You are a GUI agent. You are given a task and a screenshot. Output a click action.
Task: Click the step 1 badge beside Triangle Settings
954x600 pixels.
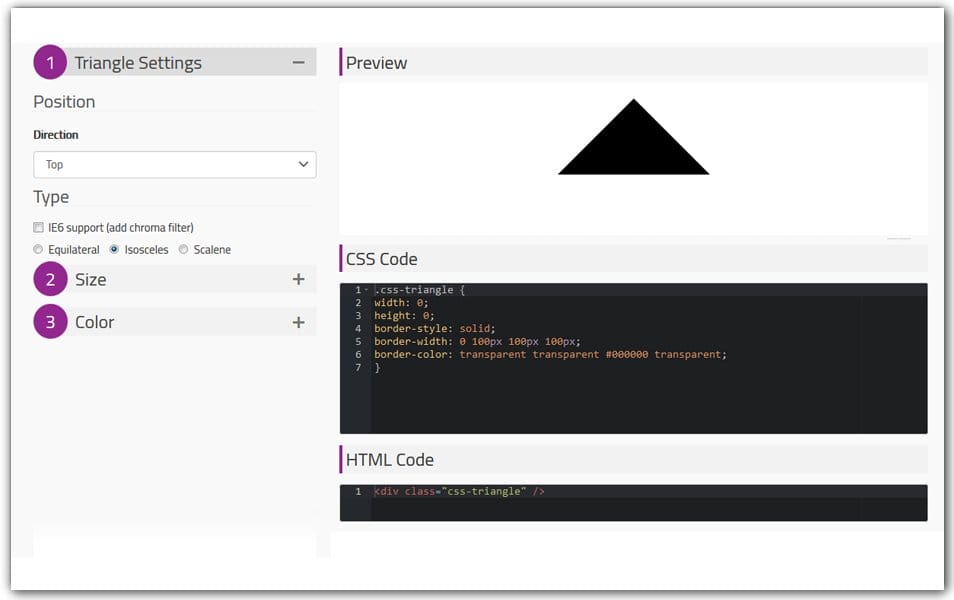tap(50, 62)
